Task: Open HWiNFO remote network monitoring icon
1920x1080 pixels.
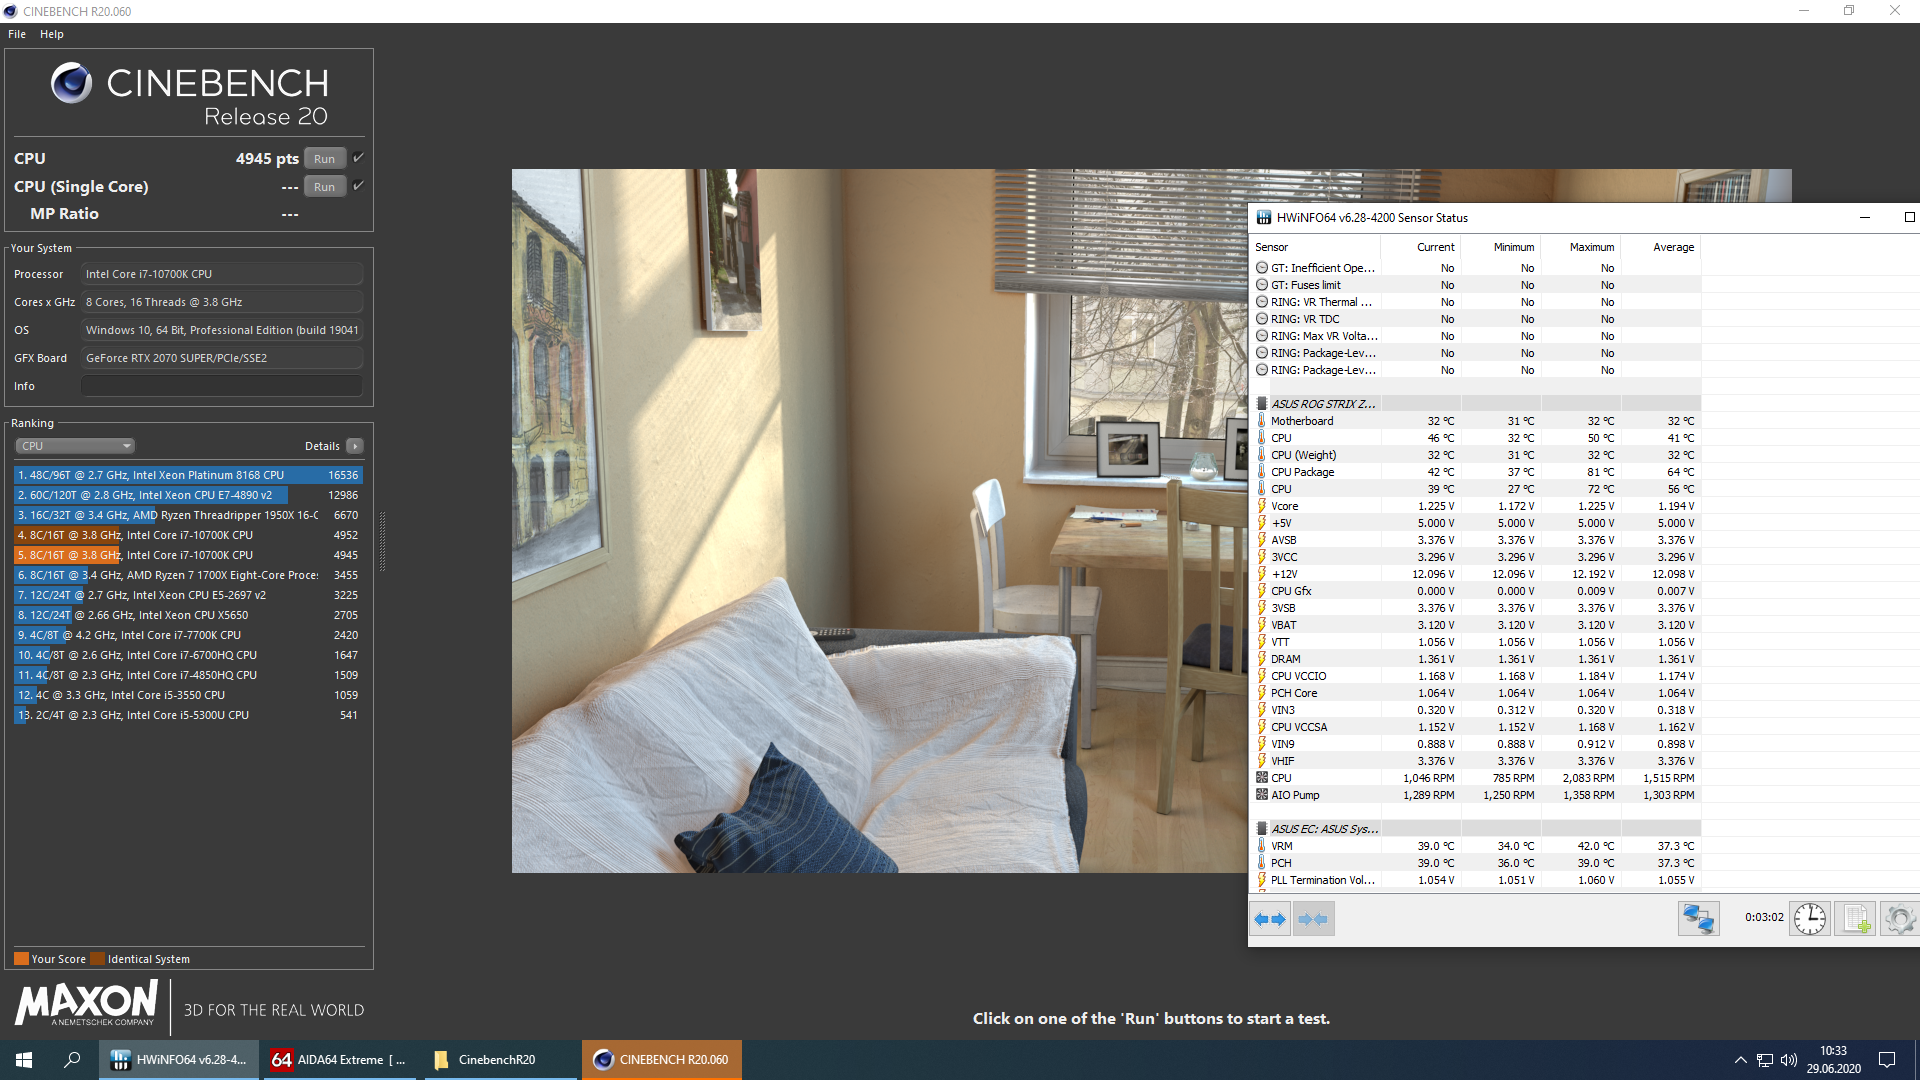Action: point(1698,919)
